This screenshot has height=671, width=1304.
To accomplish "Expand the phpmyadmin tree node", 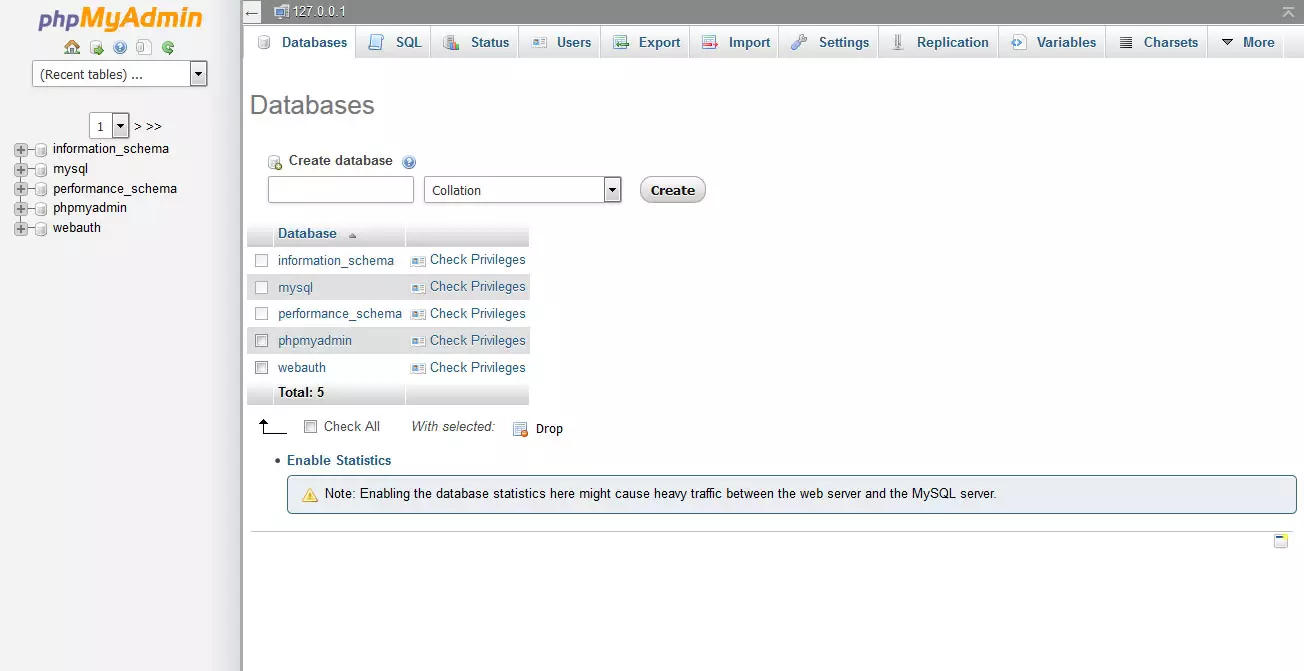I will [20, 209].
